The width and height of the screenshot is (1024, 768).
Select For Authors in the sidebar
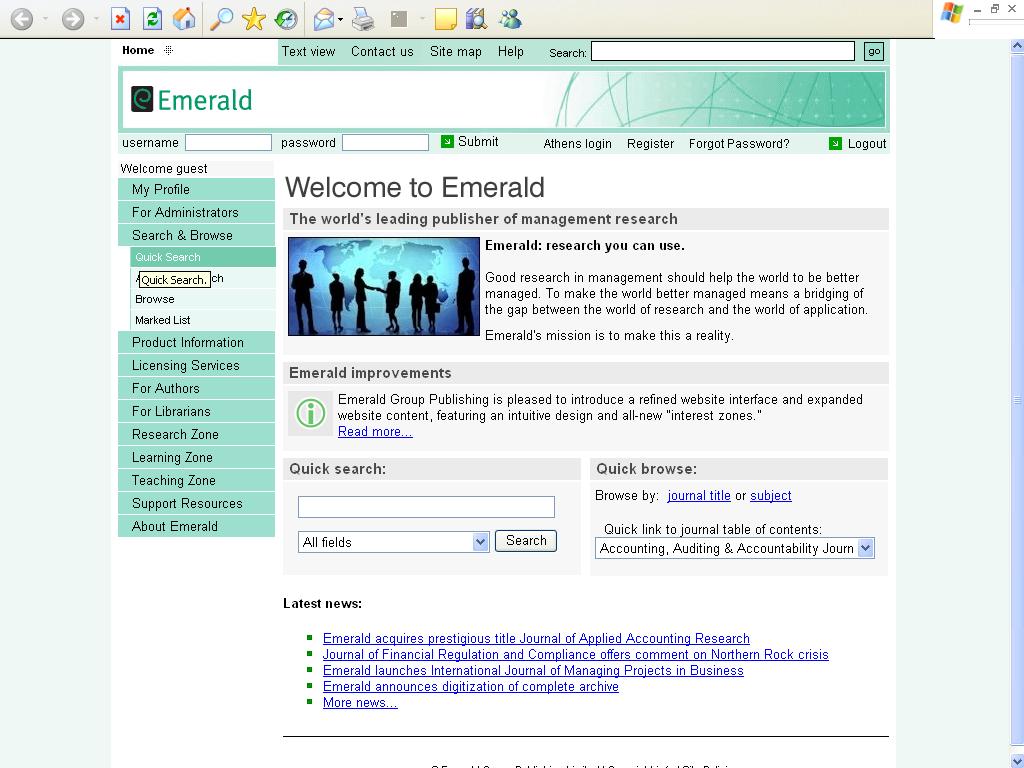pyautogui.click(x=197, y=388)
